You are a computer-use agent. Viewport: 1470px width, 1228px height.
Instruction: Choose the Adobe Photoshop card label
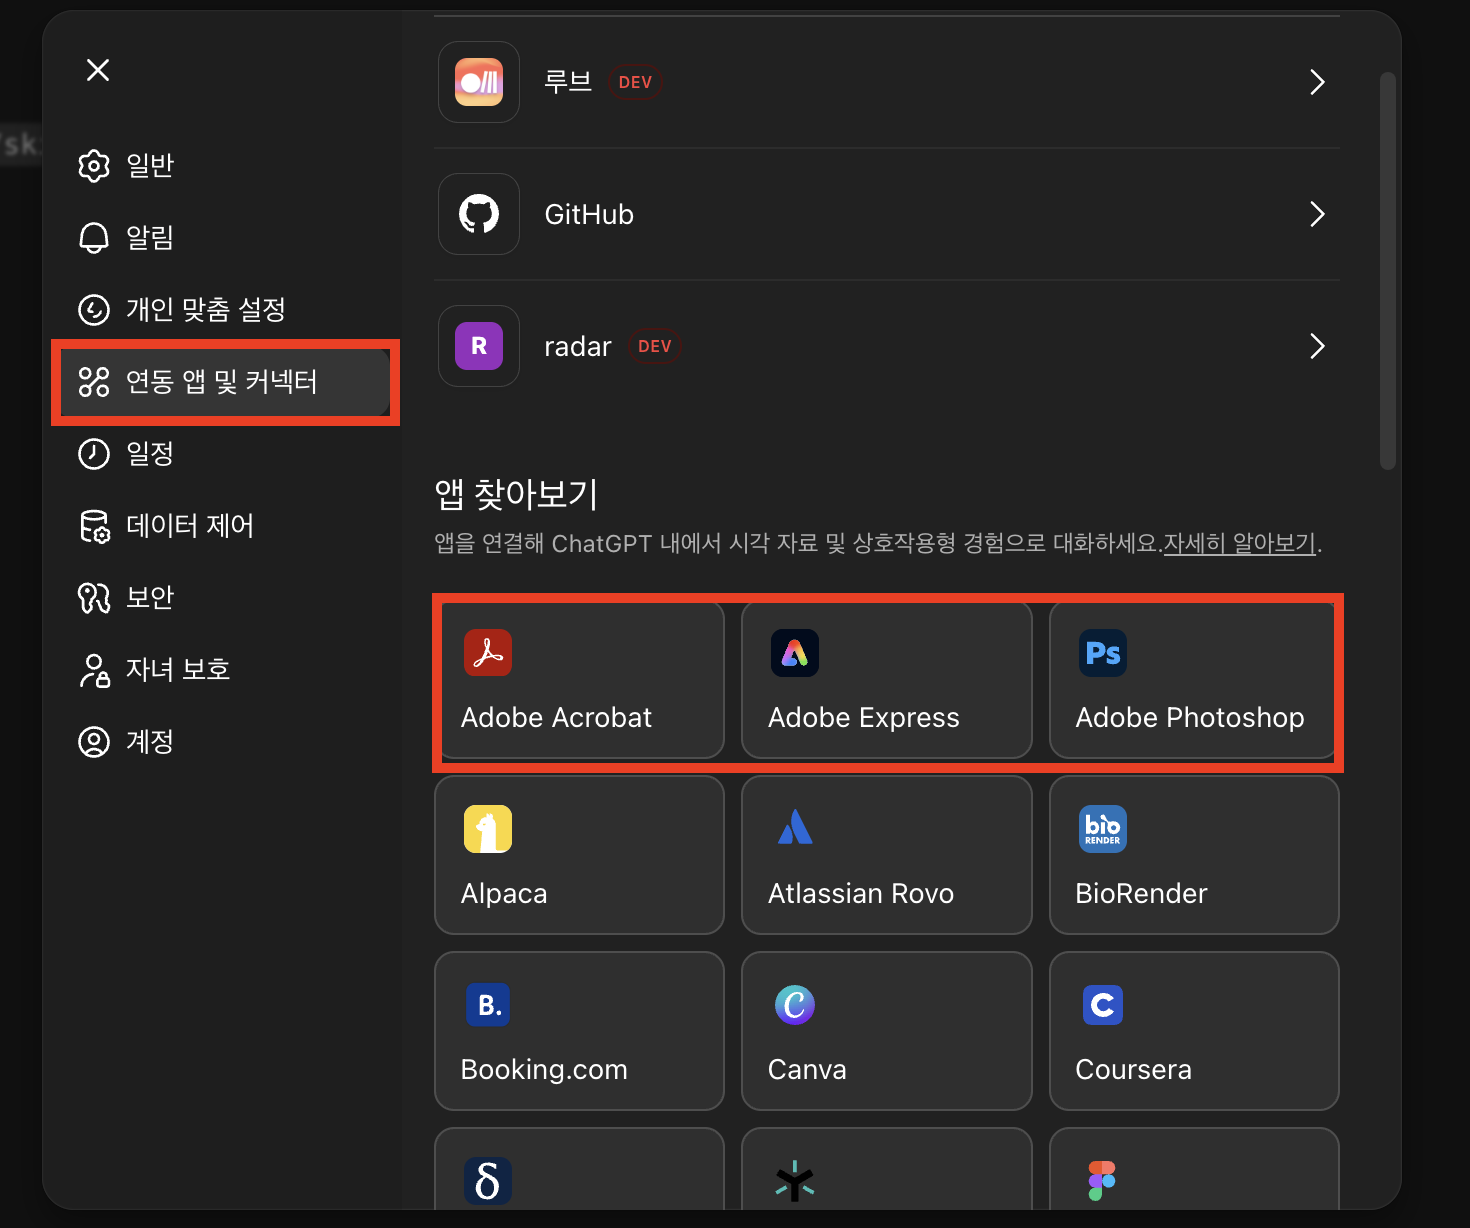point(1189,717)
